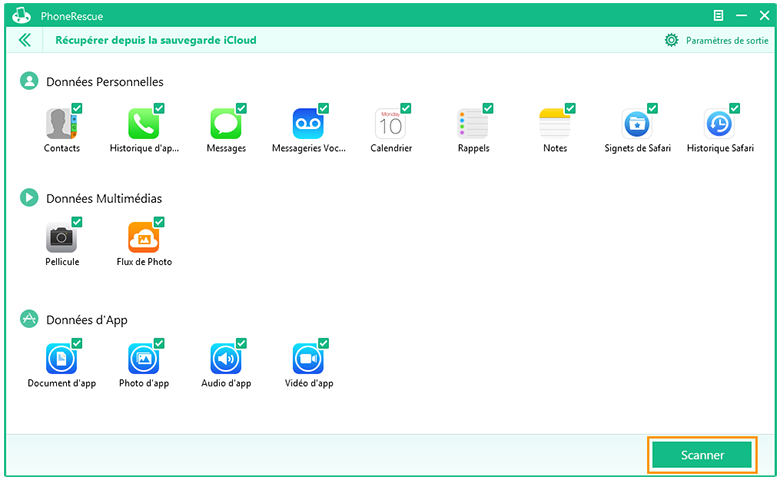This screenshot has width=780, height=480.
Task: Uncheck the Signets de Safari checkbox
Action: (653, 108)
